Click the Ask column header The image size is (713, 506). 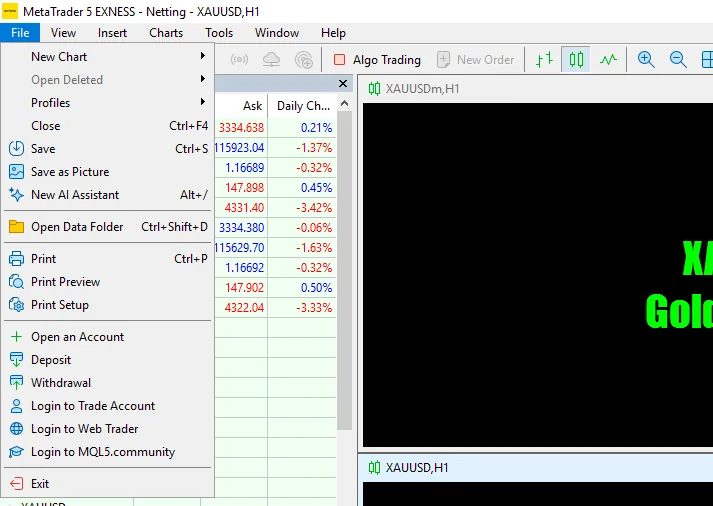tap(252, 106)
